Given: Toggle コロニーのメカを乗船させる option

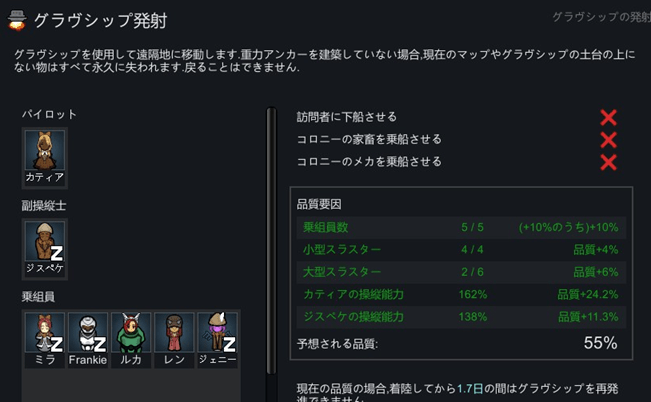Looking at the screenshot, I should click(608, 161).
